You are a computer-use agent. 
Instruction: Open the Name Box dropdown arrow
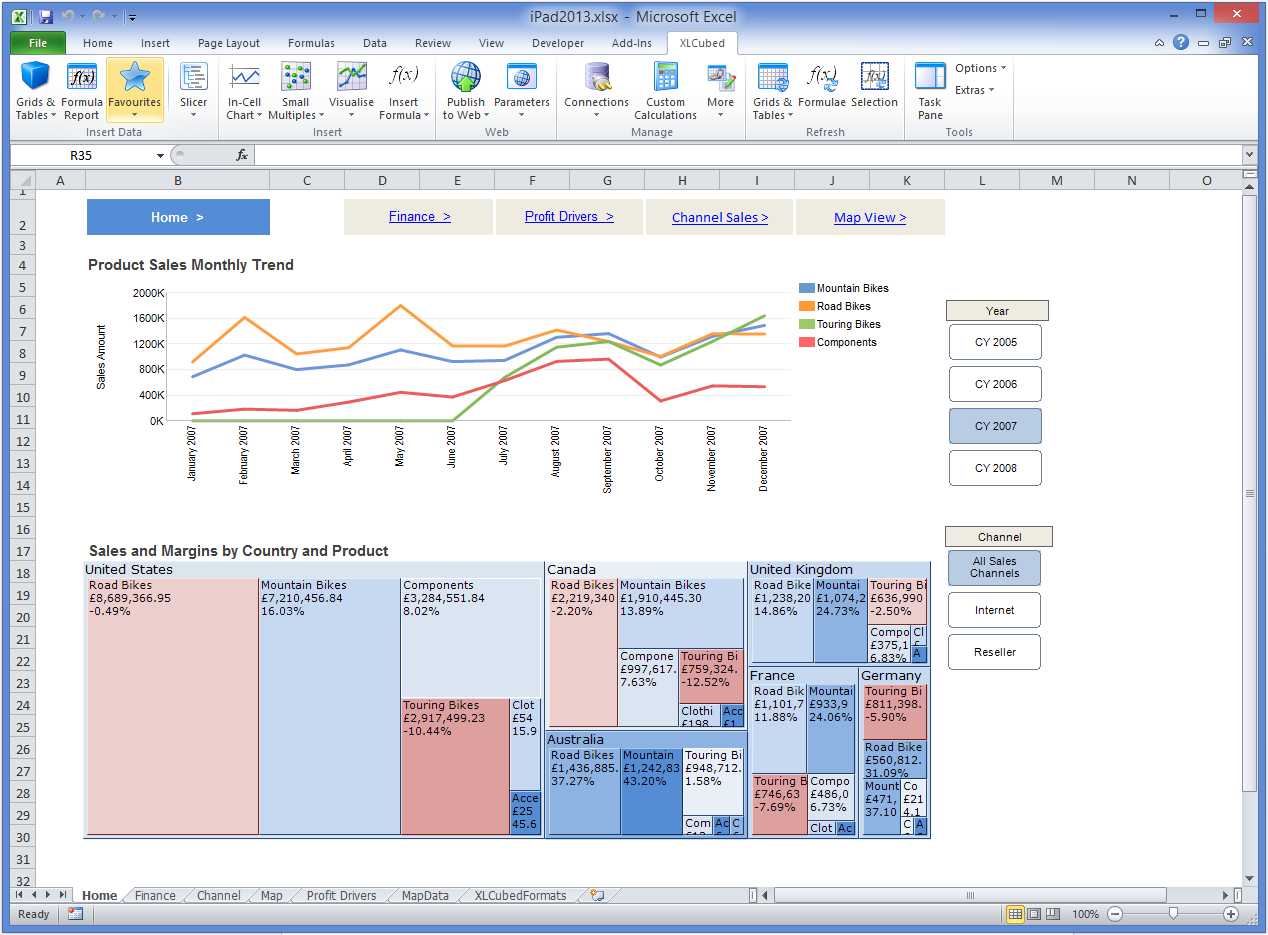click(160, 156)
